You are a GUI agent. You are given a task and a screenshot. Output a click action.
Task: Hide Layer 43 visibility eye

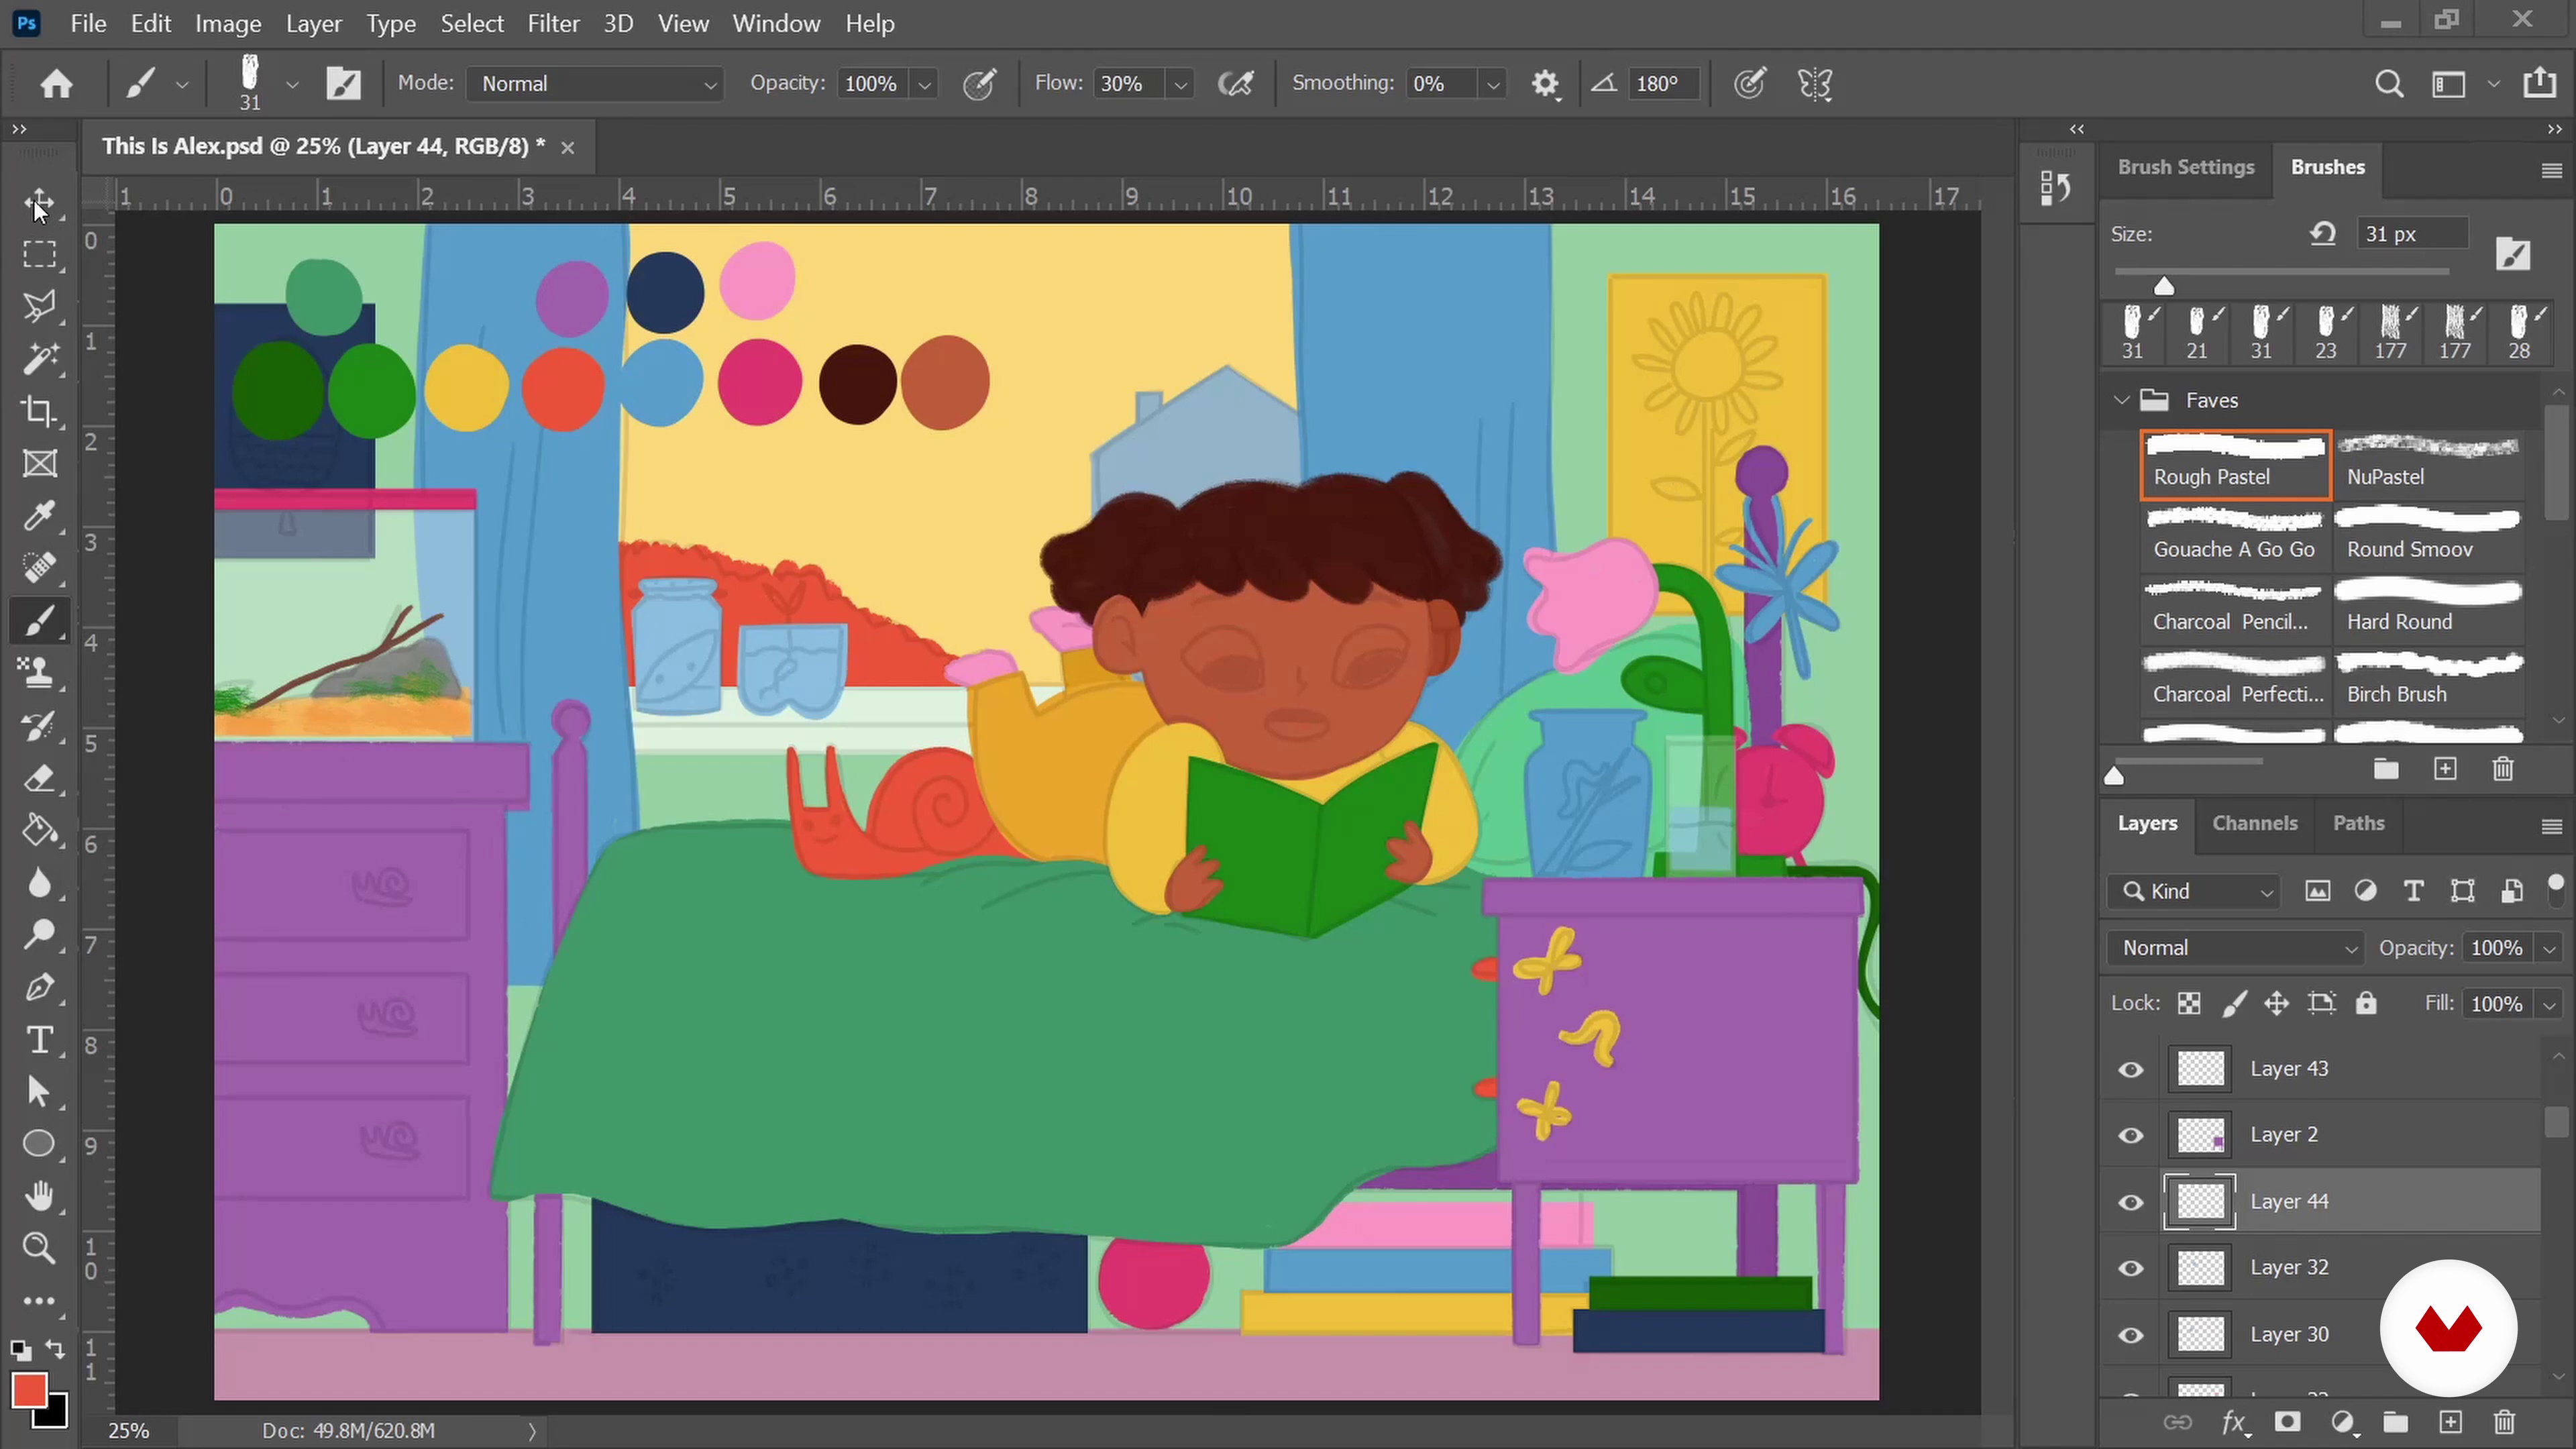[x=2131, y=1070]
